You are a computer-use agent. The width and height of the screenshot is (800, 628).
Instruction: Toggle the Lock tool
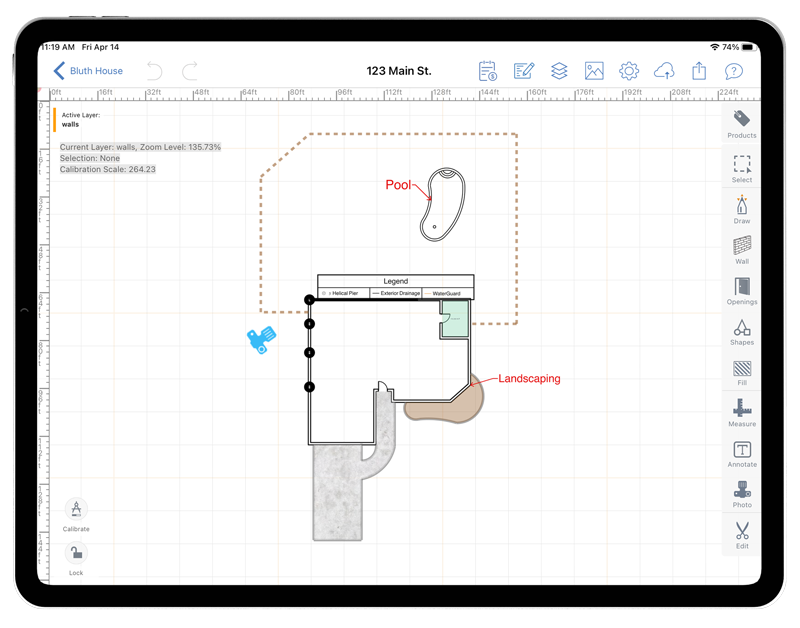point(76,553)
